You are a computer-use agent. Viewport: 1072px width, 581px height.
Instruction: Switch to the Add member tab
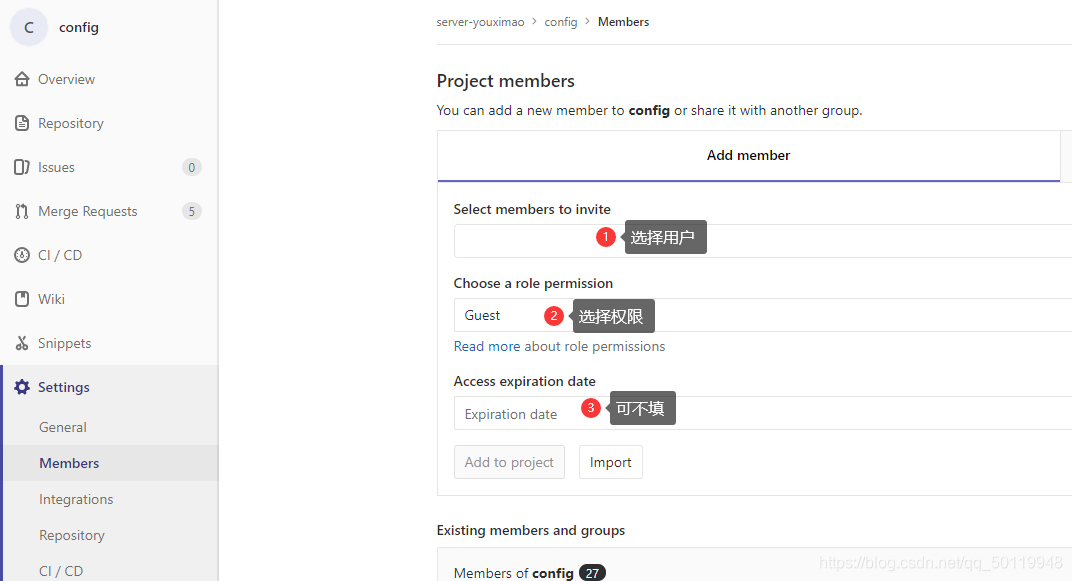(748, 155)
